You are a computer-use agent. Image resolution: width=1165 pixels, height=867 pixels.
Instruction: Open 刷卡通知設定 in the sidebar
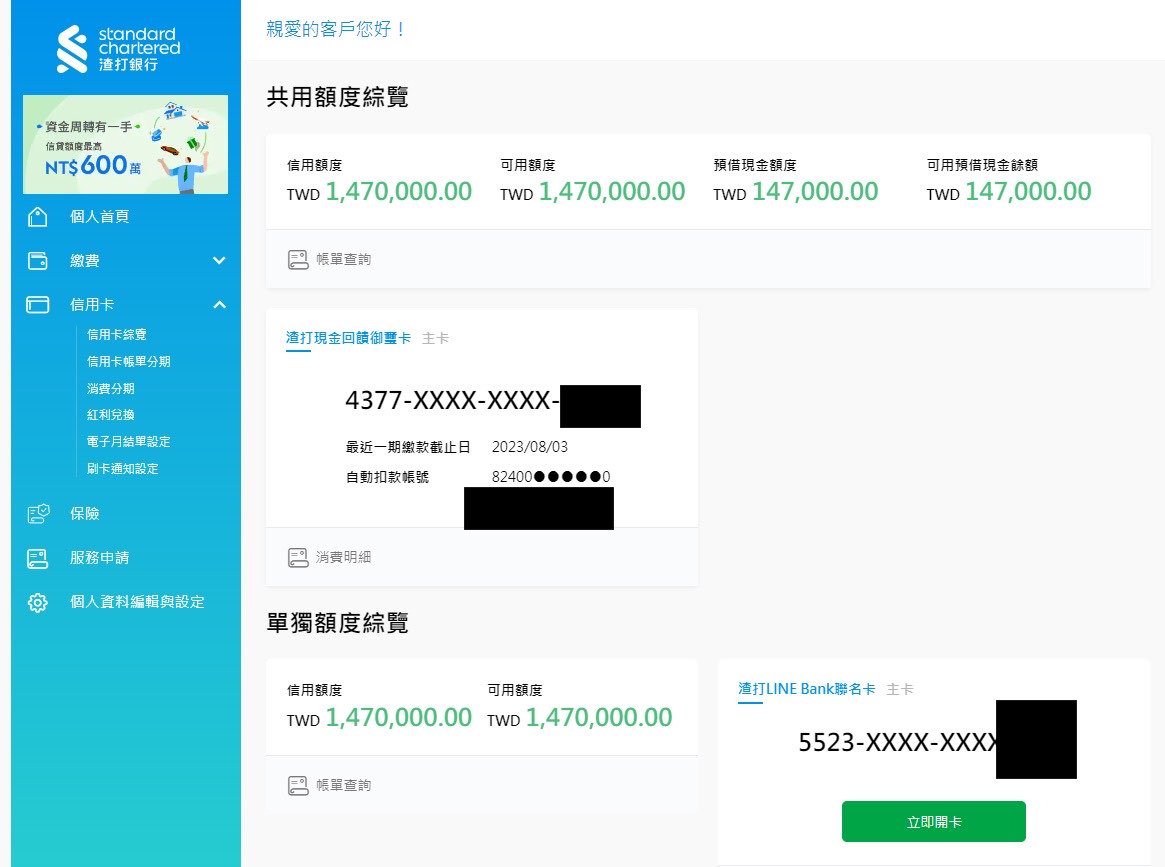[x=123, y=468]
